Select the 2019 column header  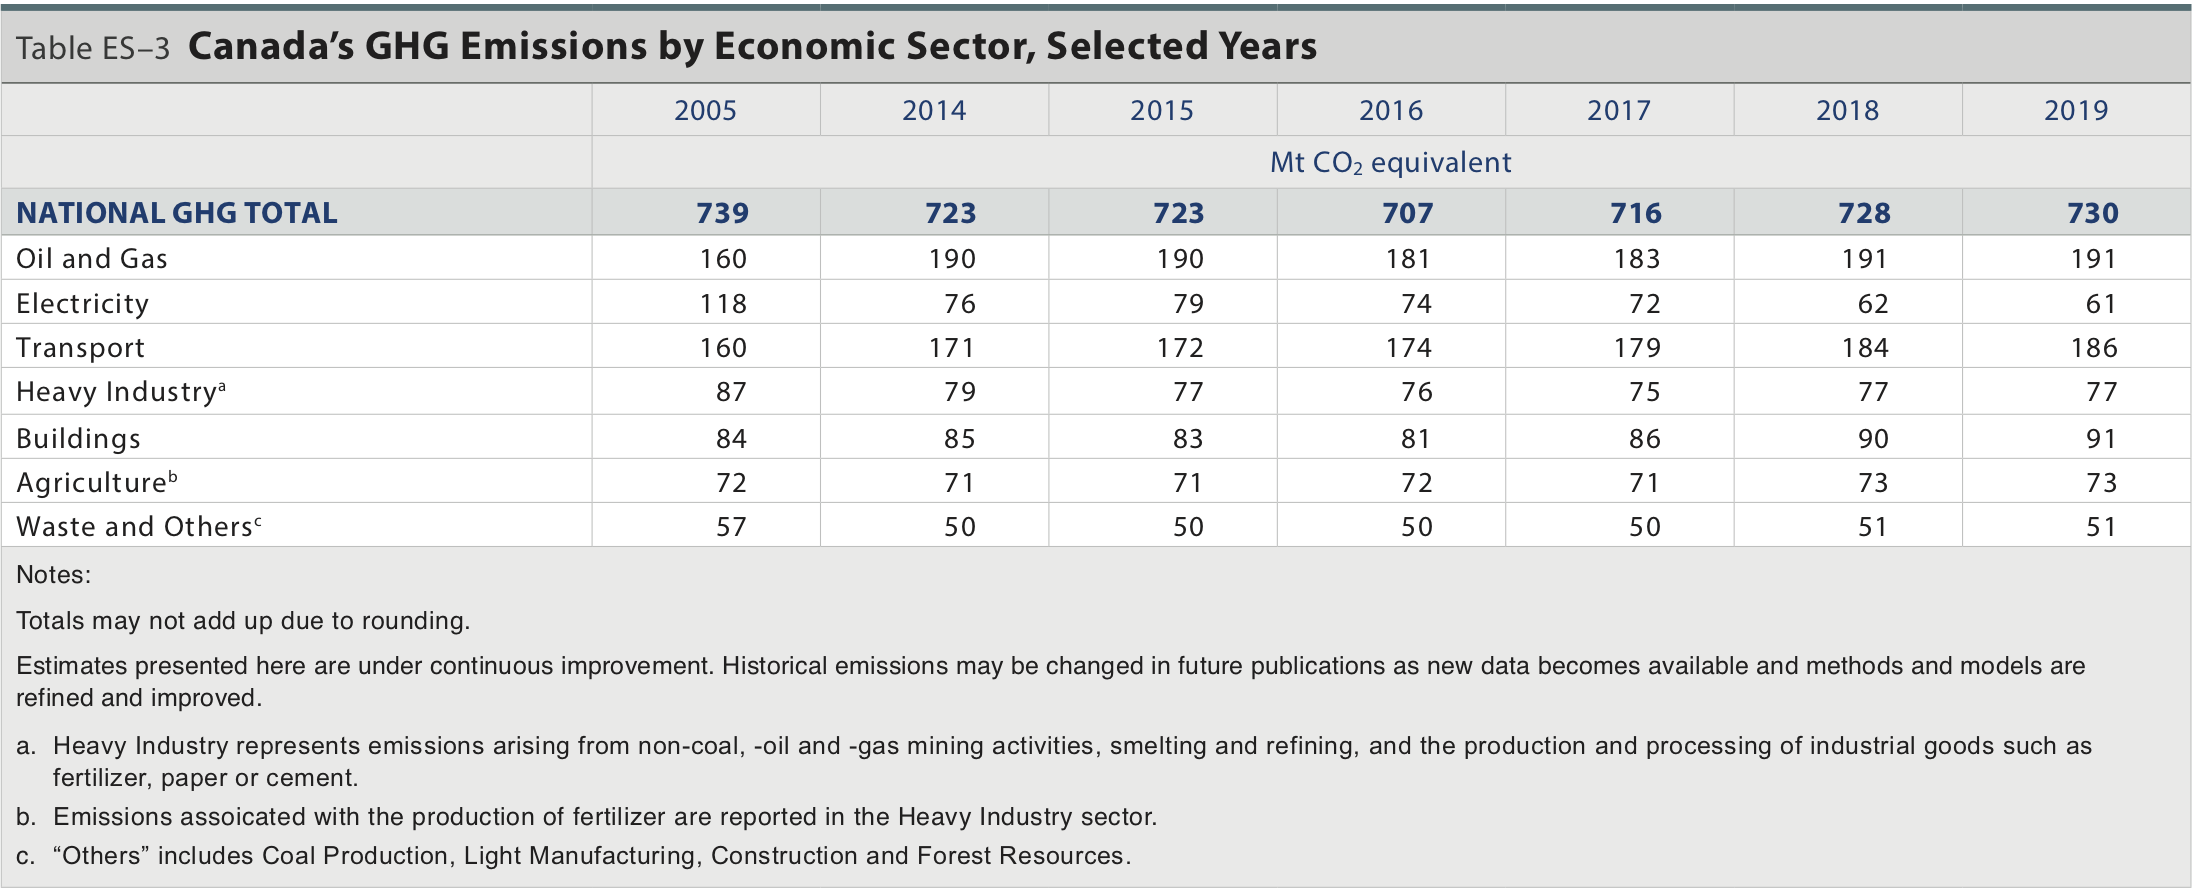coord(2075,110)
